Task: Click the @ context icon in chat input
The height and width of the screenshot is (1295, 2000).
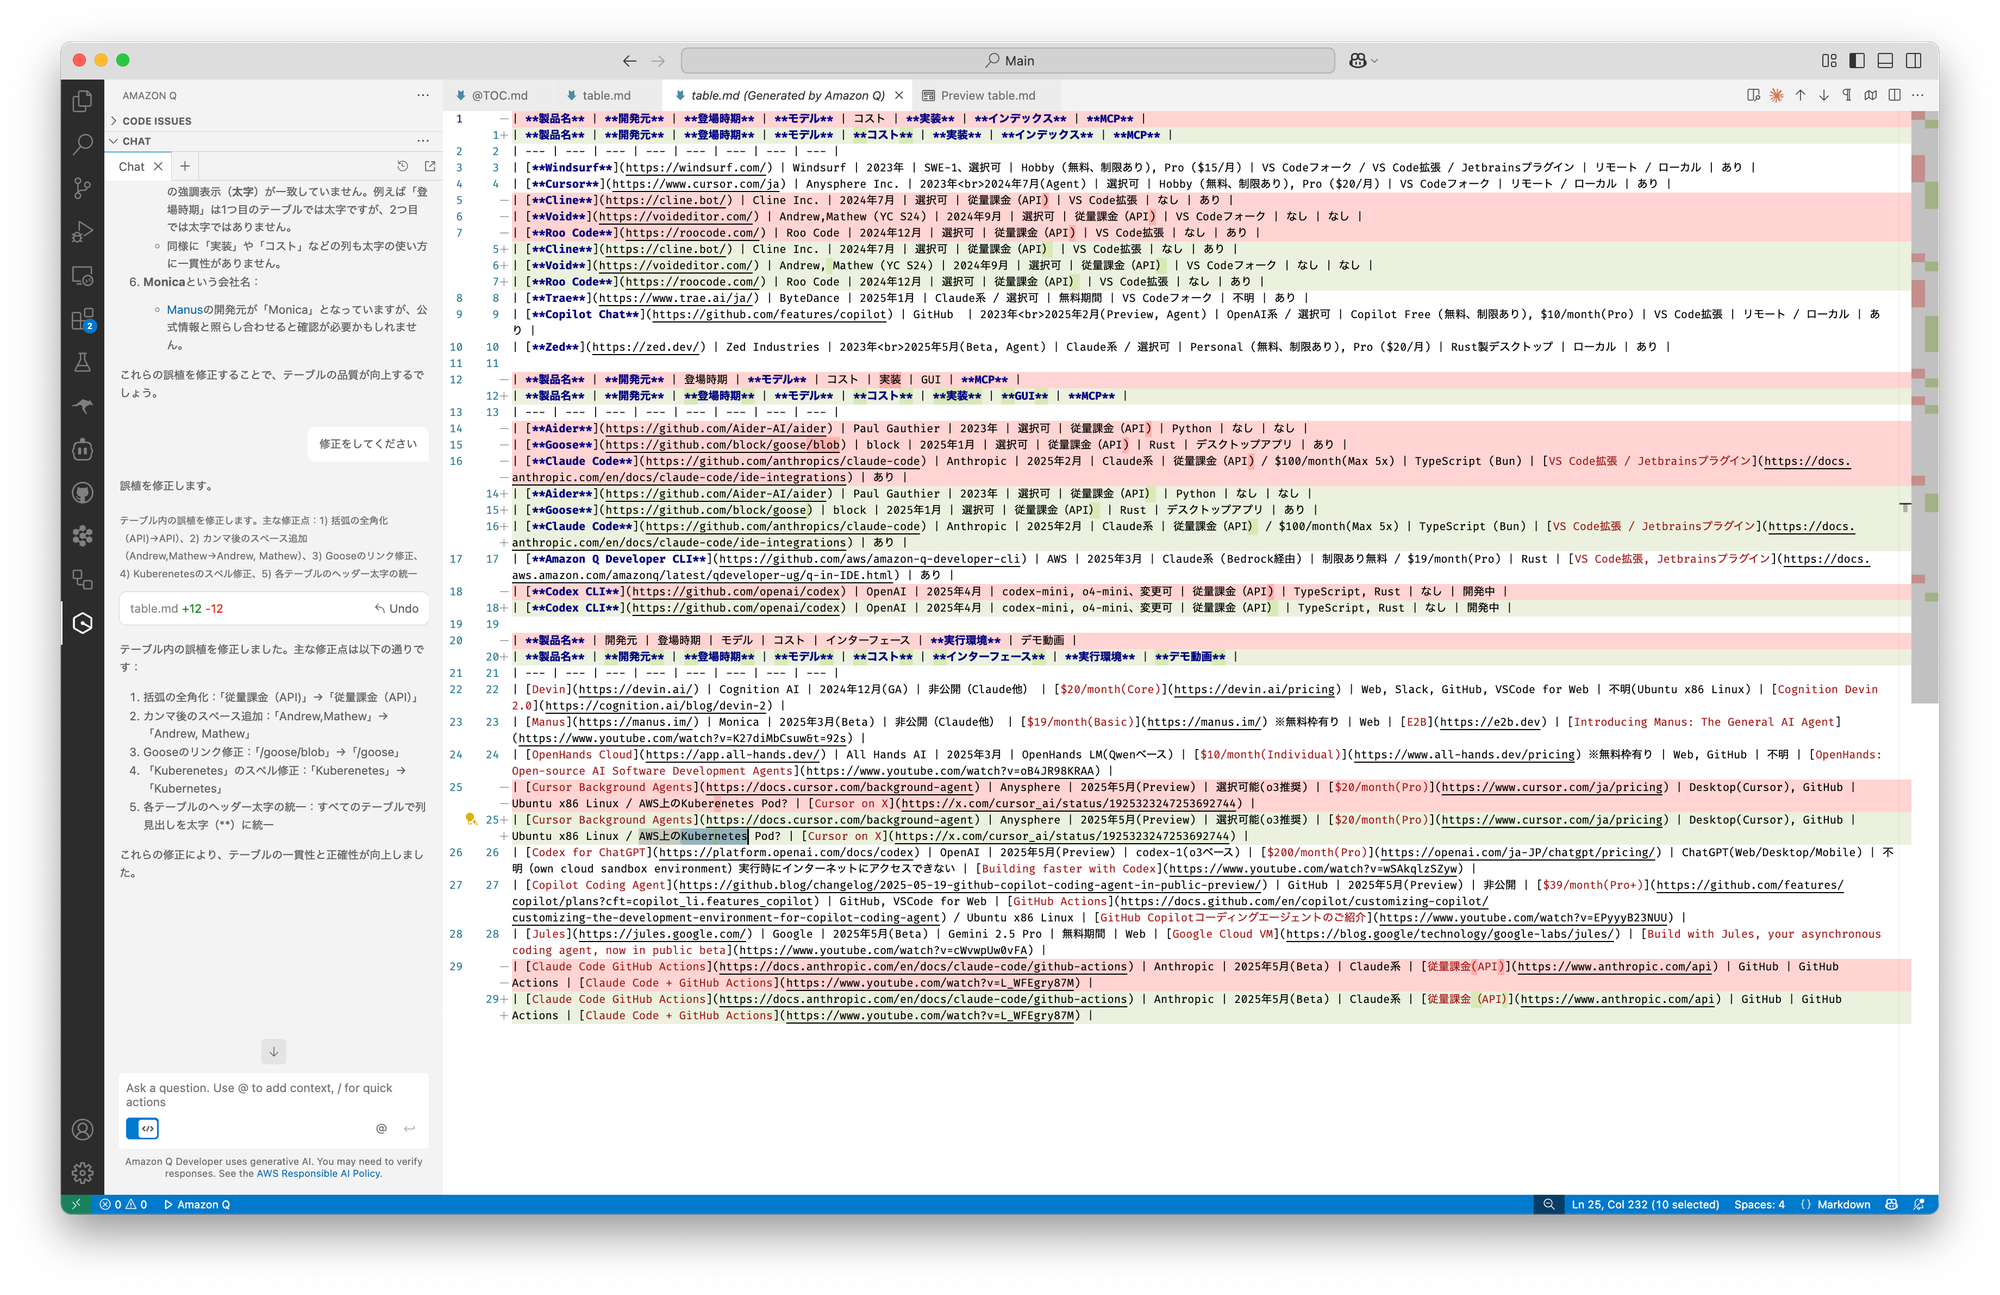Action: click(381, 1128)
